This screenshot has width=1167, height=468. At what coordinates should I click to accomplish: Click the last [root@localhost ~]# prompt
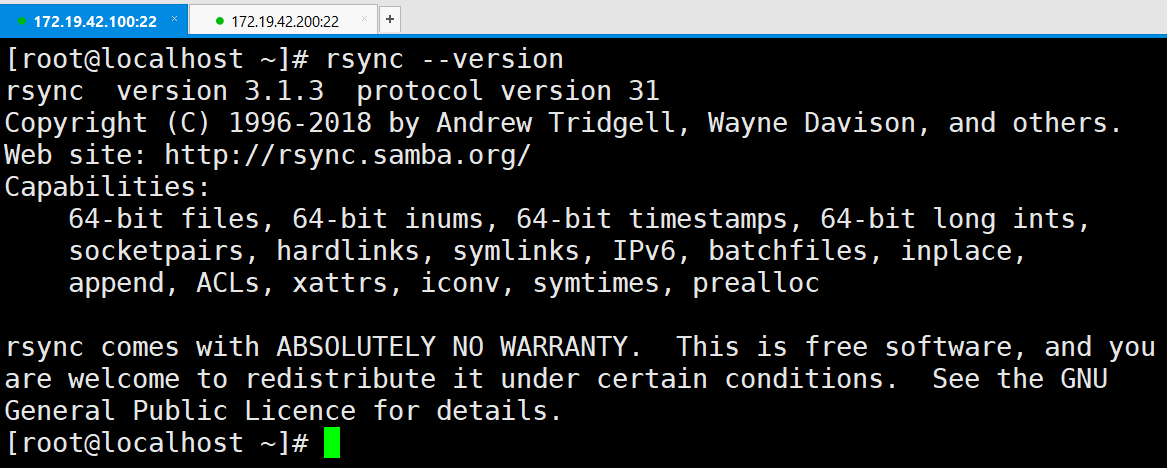point(156,443)
